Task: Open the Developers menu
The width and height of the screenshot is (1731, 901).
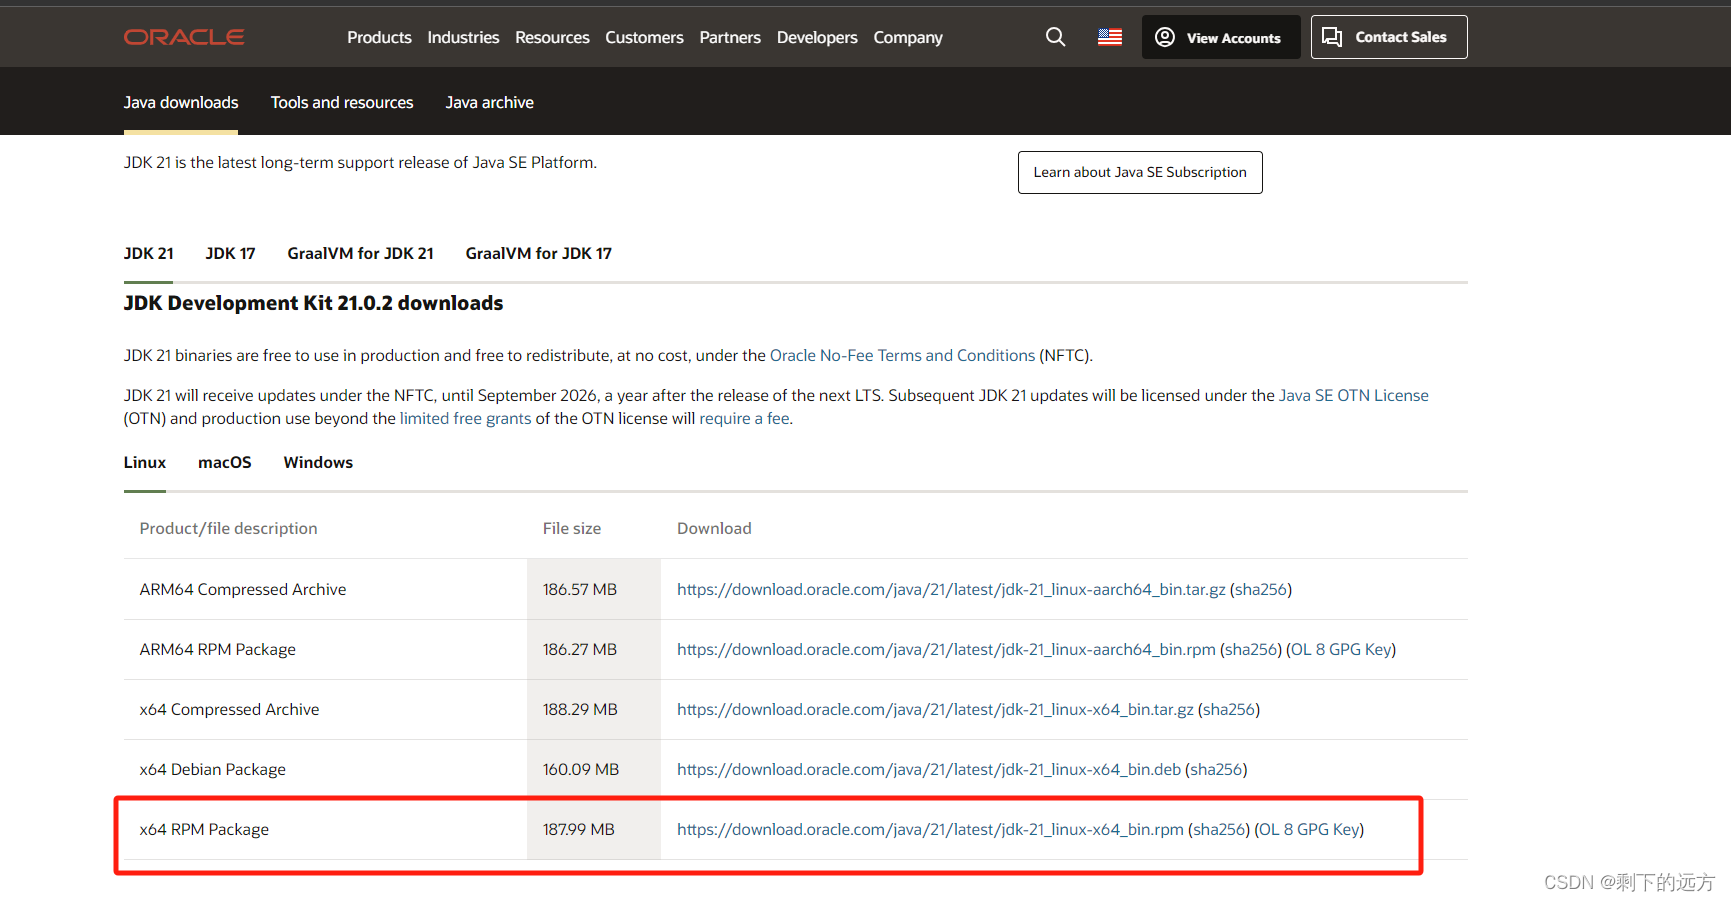Action: (x=817, y=37)
